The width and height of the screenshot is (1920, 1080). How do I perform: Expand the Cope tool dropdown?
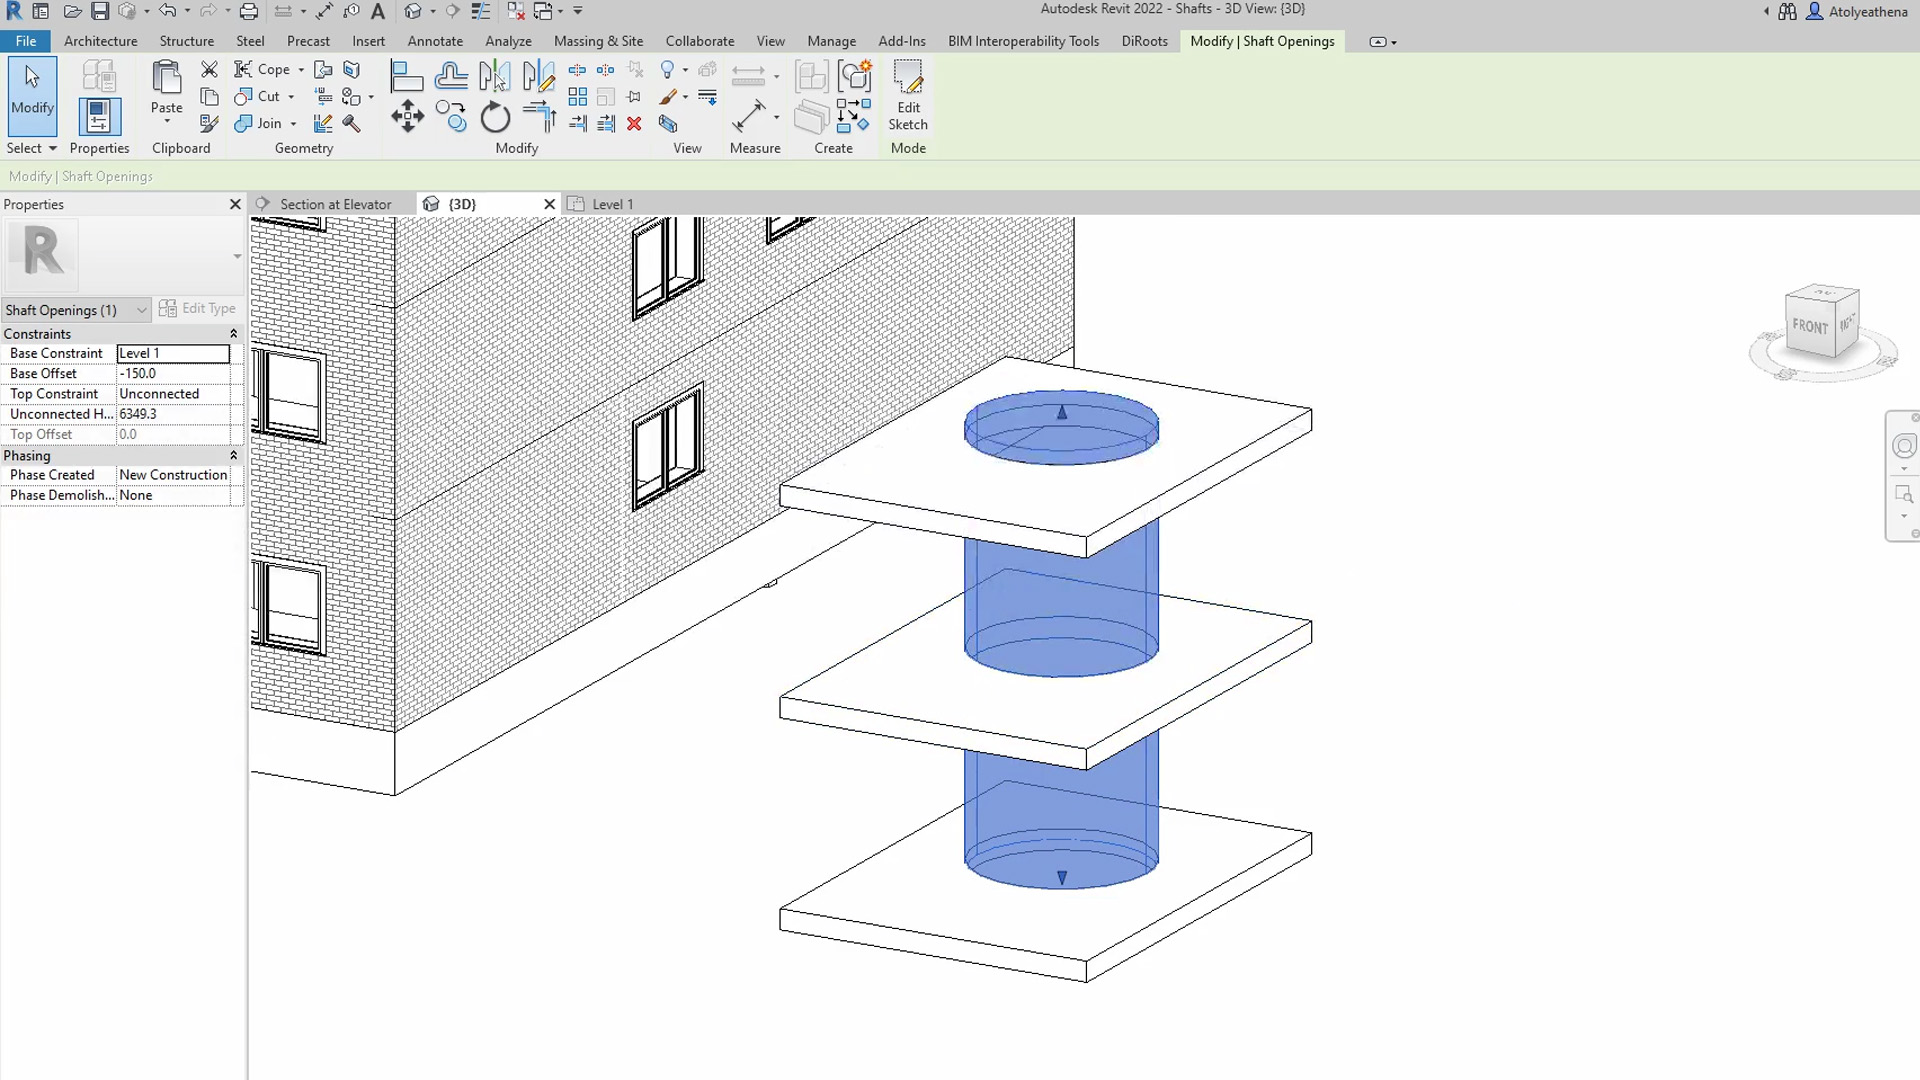pyautogui.click(x=299, y=69)
